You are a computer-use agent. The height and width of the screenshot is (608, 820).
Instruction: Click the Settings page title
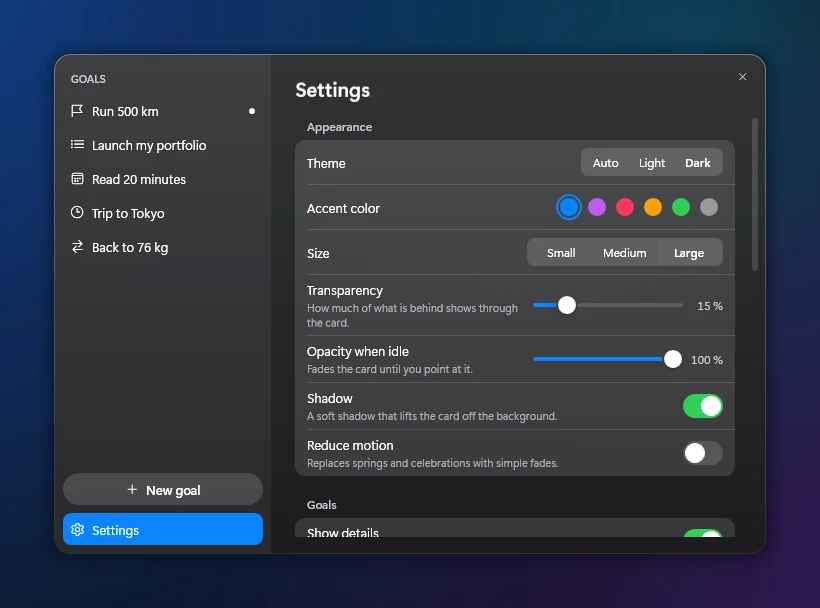[x=333, y=90]
